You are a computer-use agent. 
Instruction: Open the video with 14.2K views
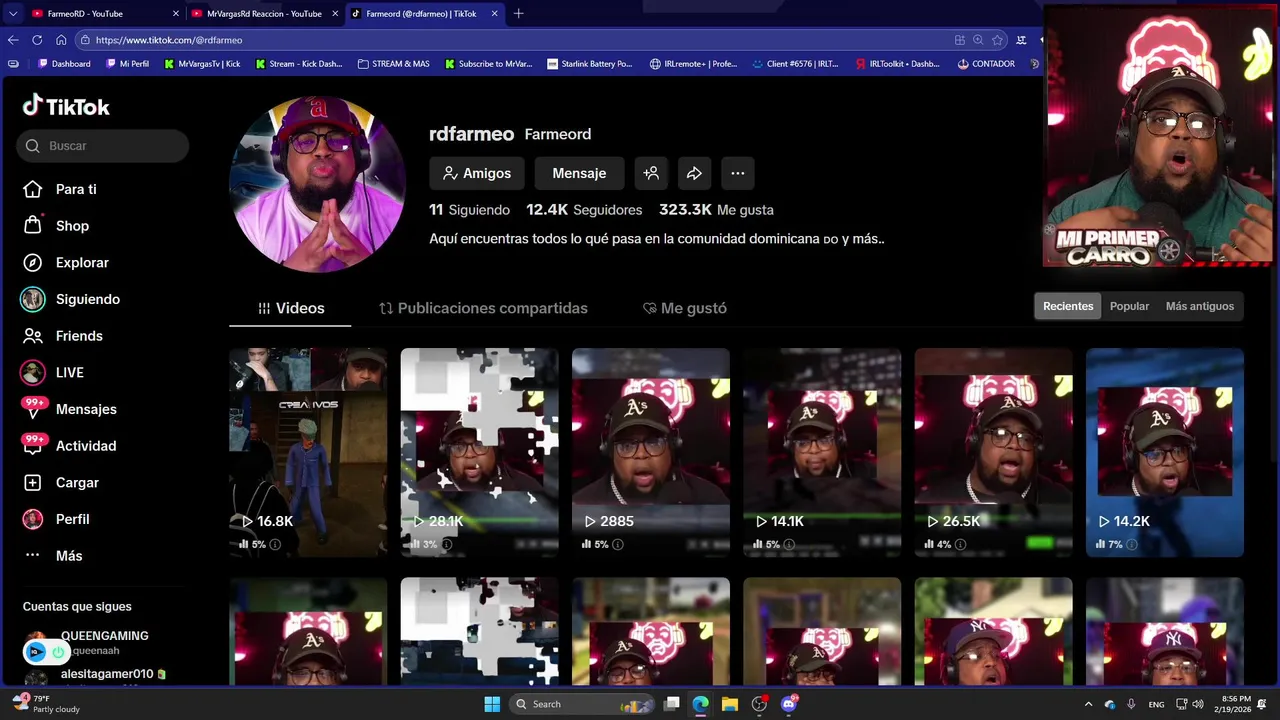click(1165, 452)
